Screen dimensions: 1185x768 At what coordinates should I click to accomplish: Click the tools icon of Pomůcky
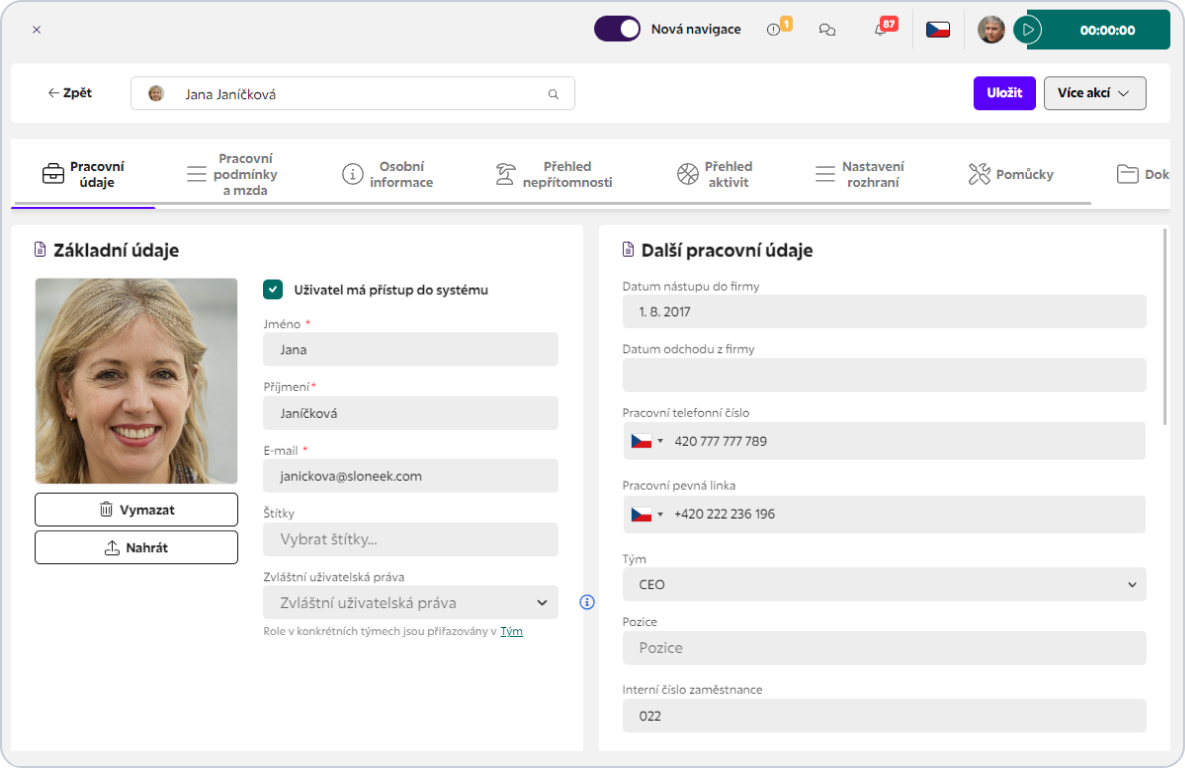coord(979,174)
